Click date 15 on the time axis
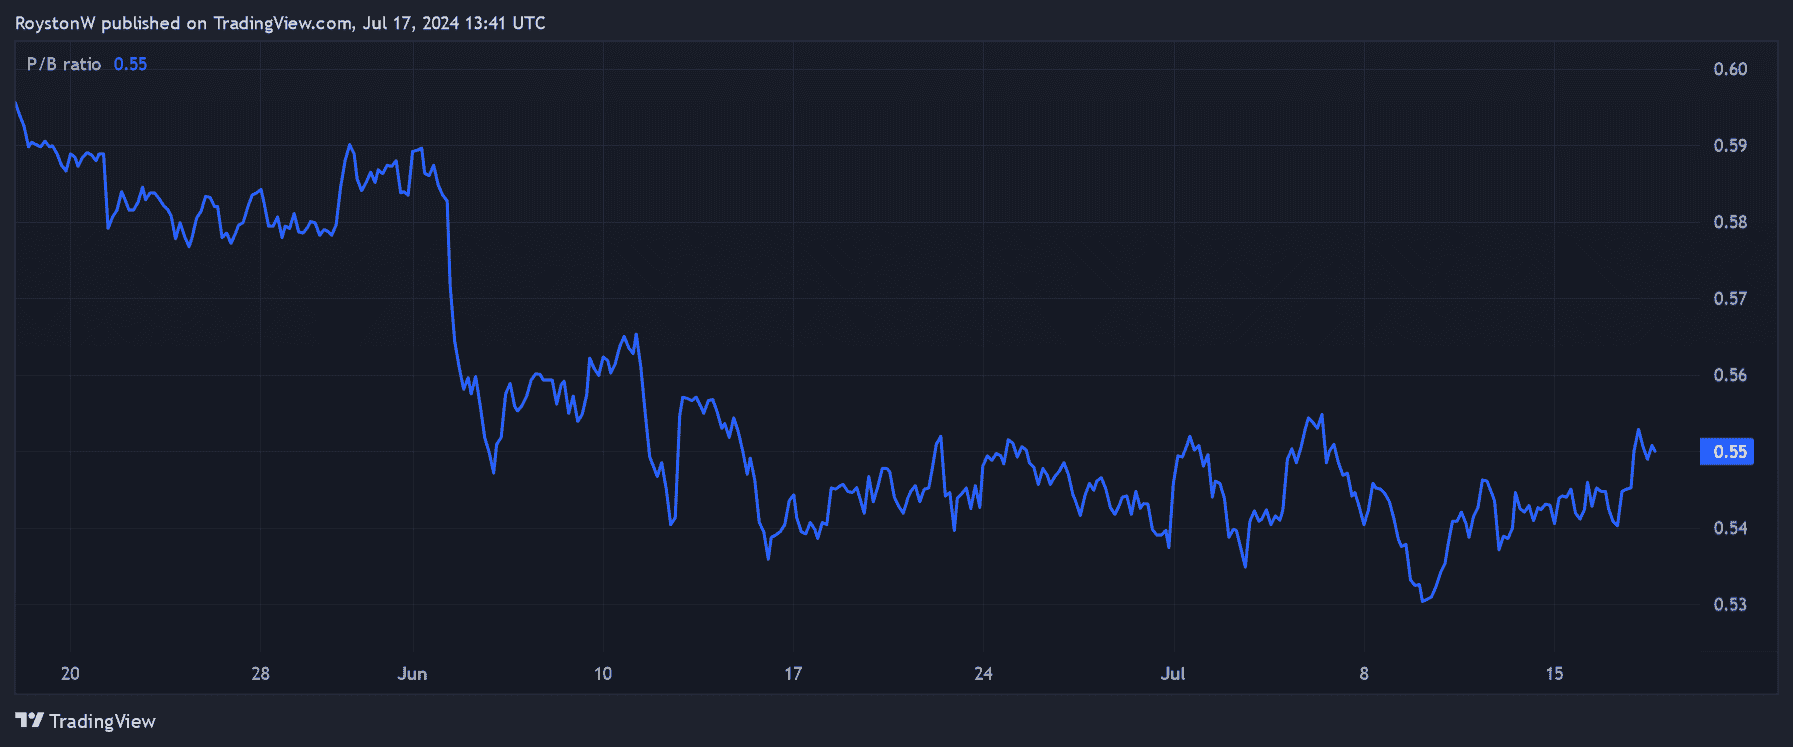Screen dimensions: 1793x747 click(x=1554, y=674)
